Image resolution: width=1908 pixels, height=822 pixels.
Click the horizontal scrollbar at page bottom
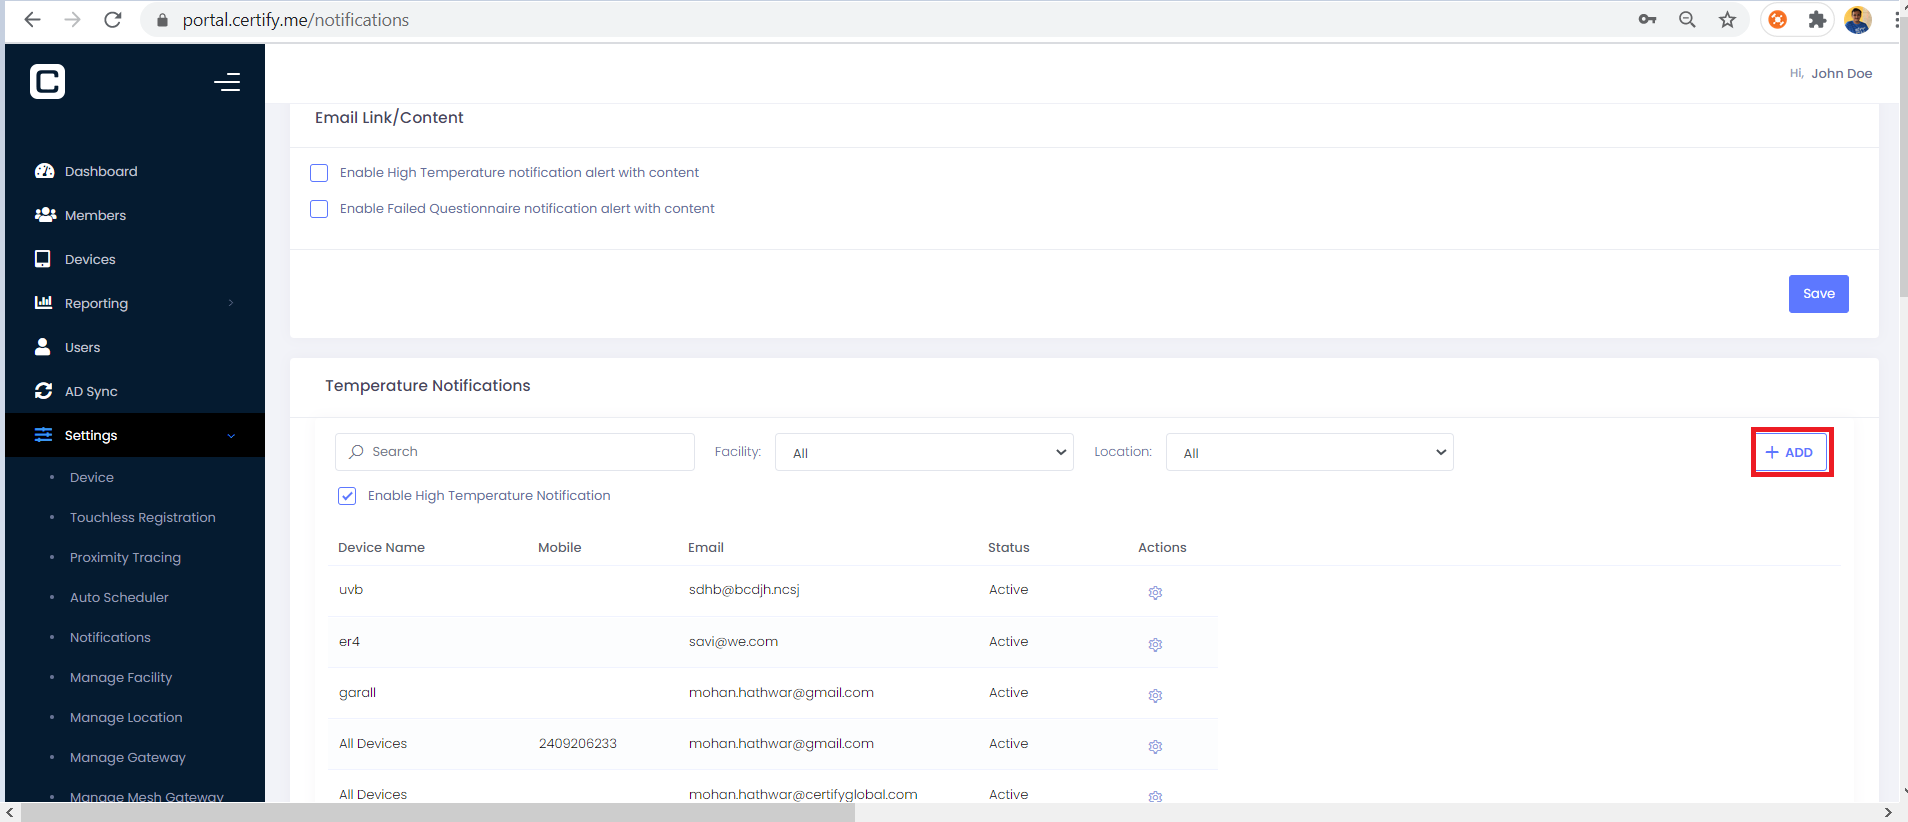click(438, 813)
